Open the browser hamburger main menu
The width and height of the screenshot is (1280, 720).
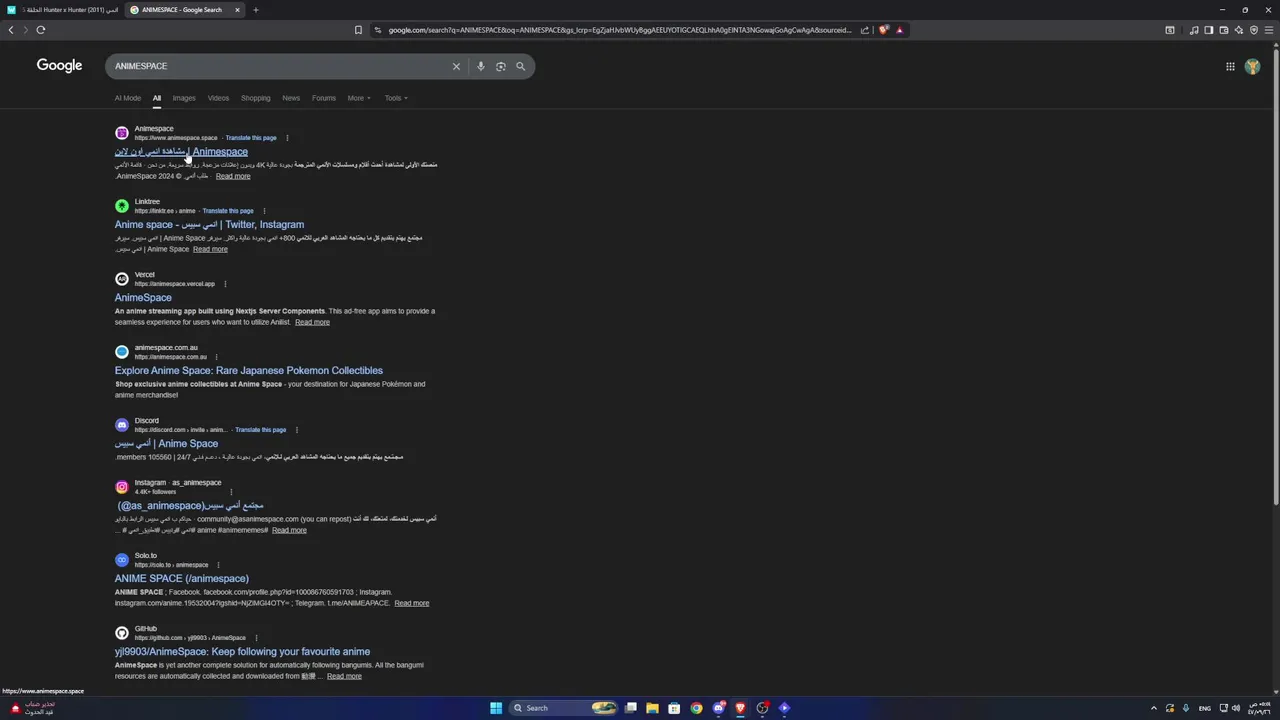[1269, 30]
